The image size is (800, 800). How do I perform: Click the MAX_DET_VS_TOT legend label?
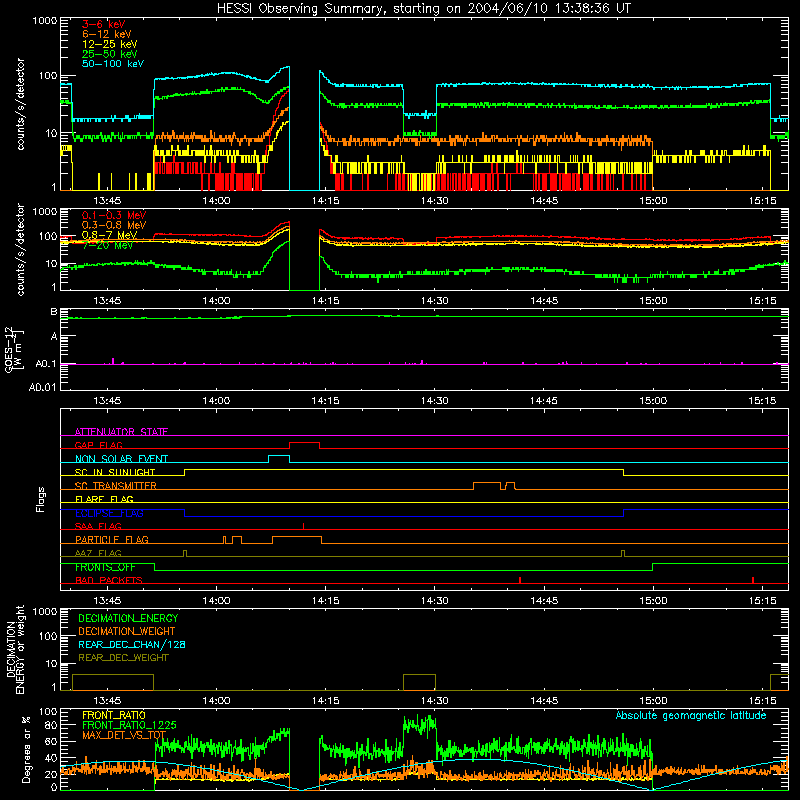tap(124, 735)
